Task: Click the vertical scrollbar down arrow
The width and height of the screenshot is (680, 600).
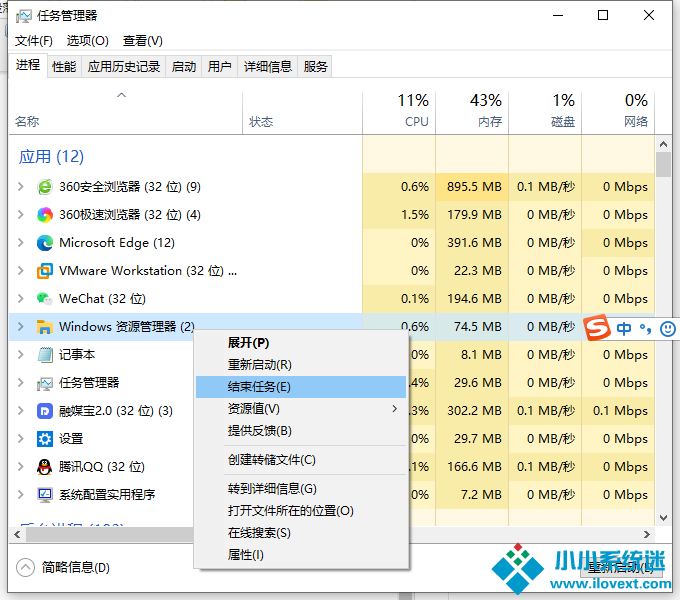Action: pyautogui.click(x=663, y=518)
